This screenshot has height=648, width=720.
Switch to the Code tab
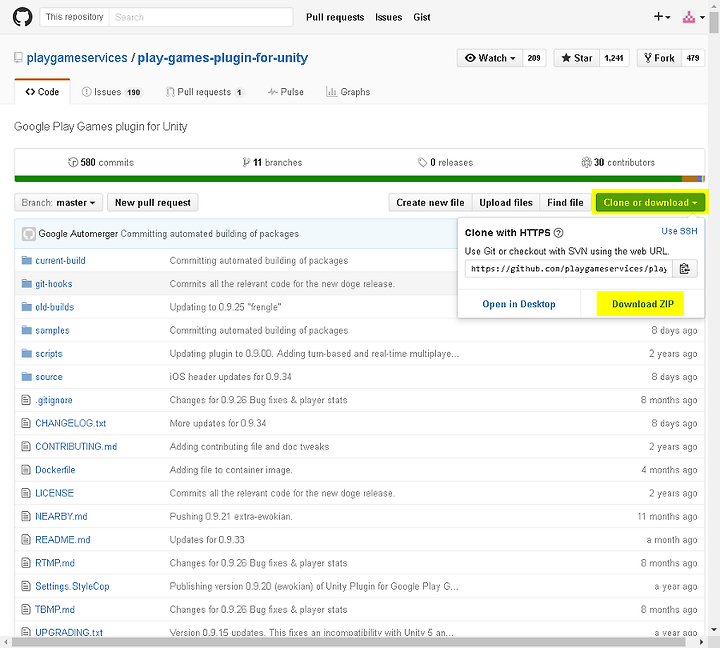point(42,92)
